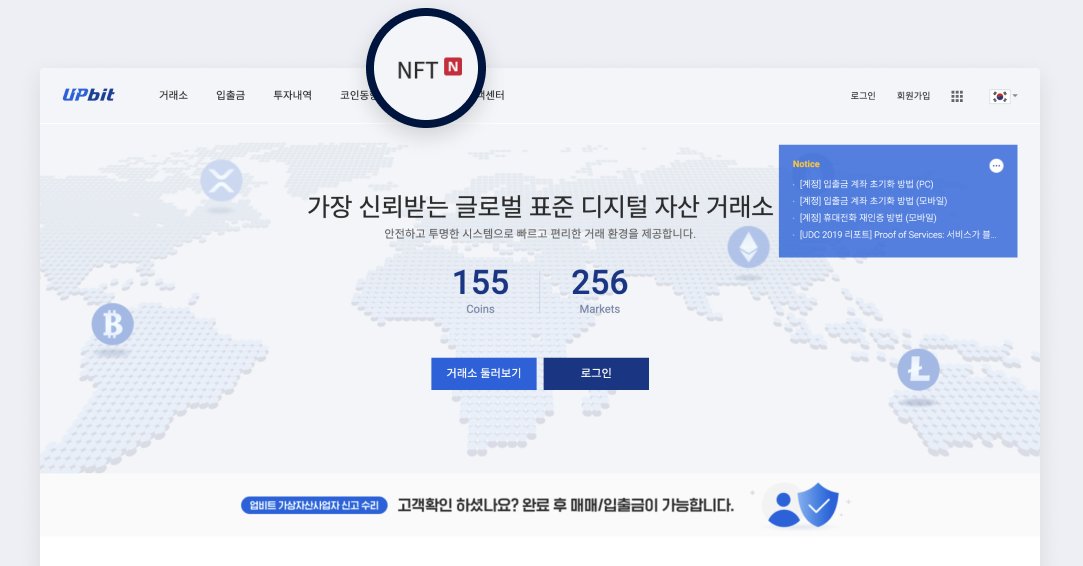Open the apps grid icon
The height and width of the screenshot is (566, 1083).
point(957,96)
